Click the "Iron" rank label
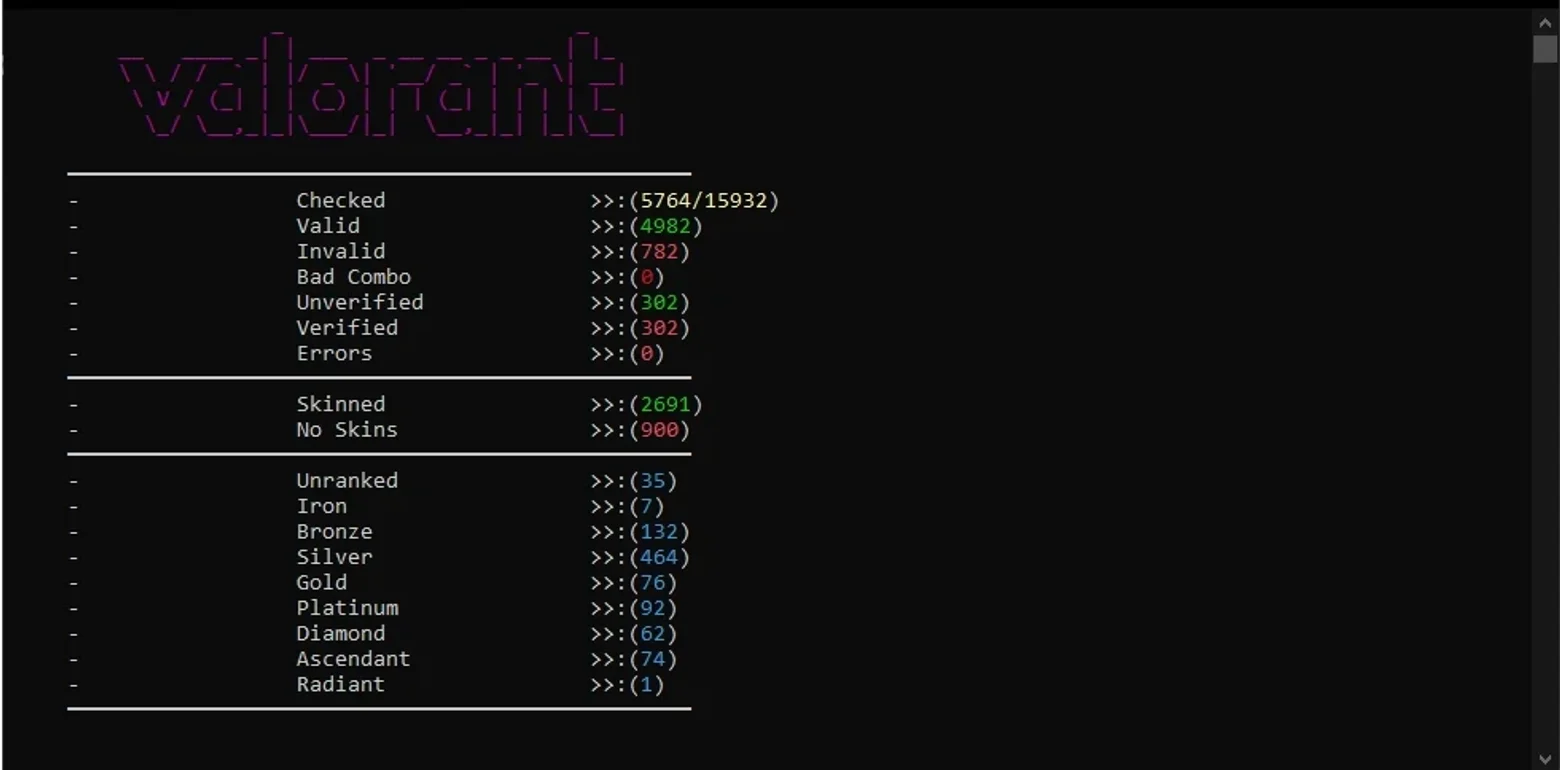Image resolution: width=1560 pixels, height=770 pixels. click(x=322, y=506)
